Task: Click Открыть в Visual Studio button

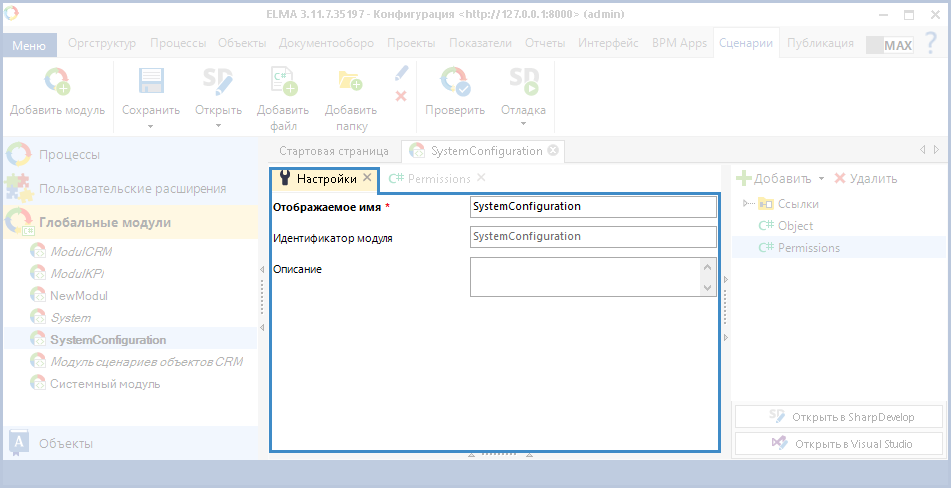Action: click(x=839, y=444)
